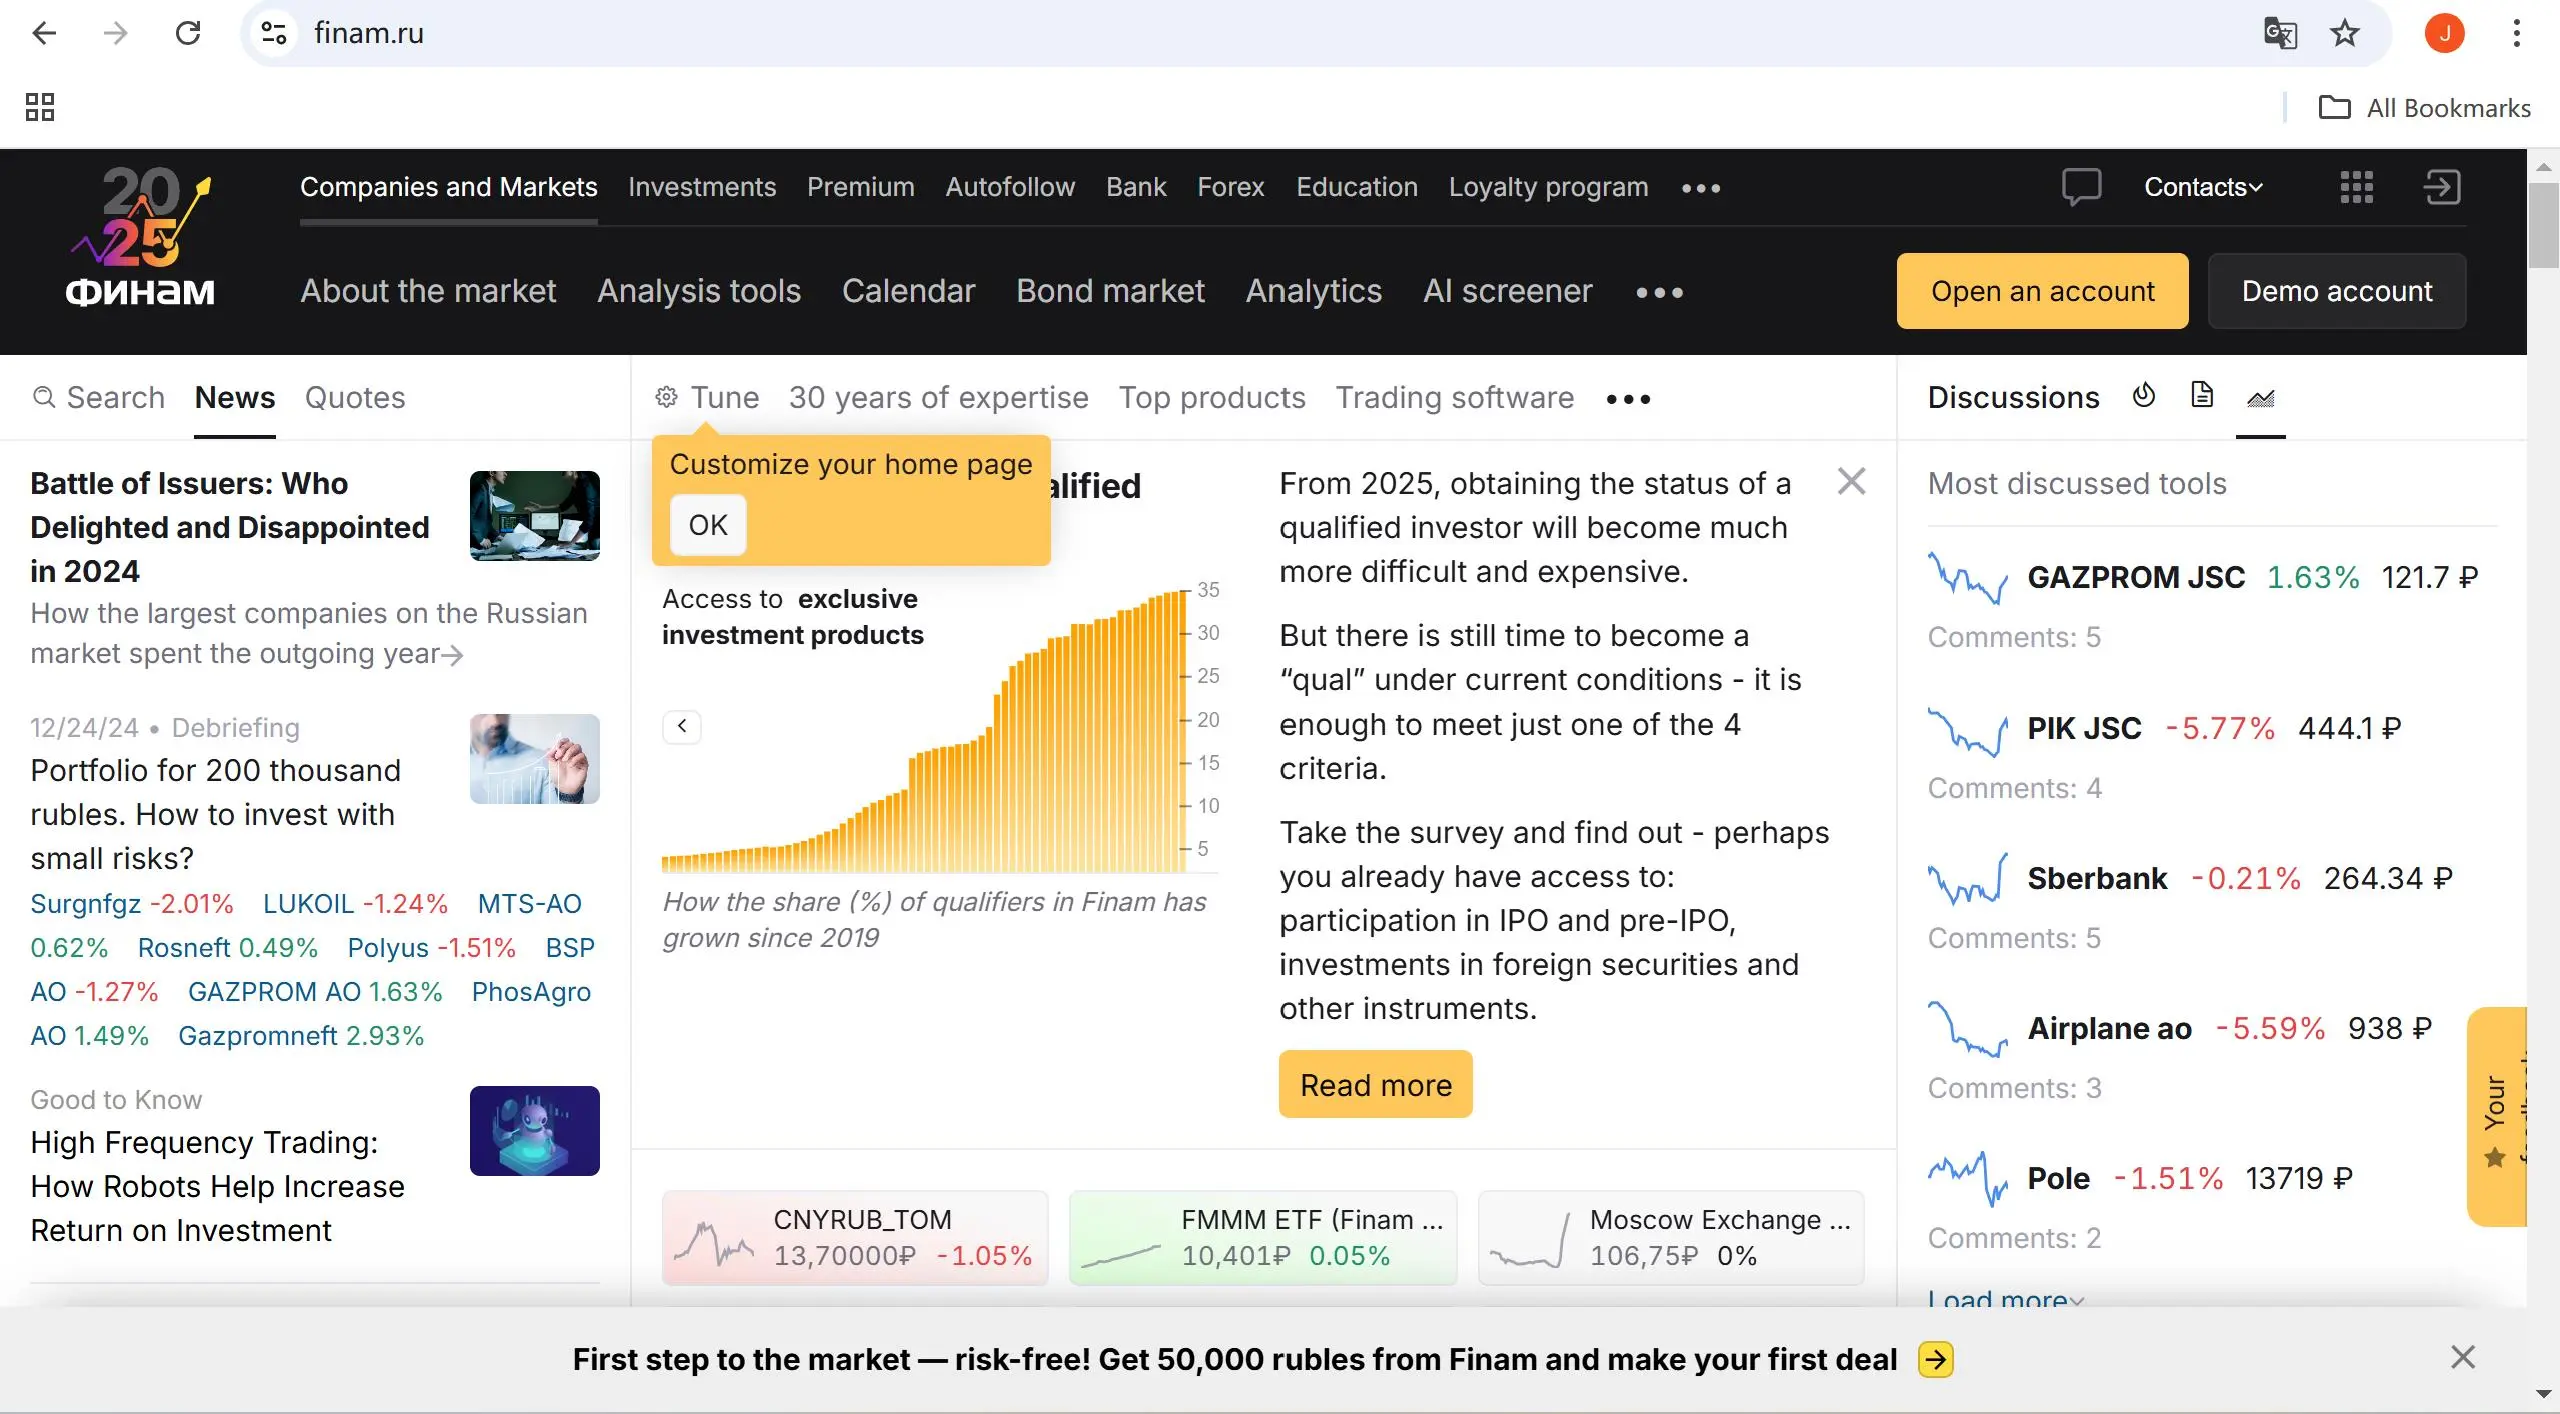The height and width of the screenshot is (1414, 2560).
Task: Open the browser apps grid shortcut
Action: 40,107
